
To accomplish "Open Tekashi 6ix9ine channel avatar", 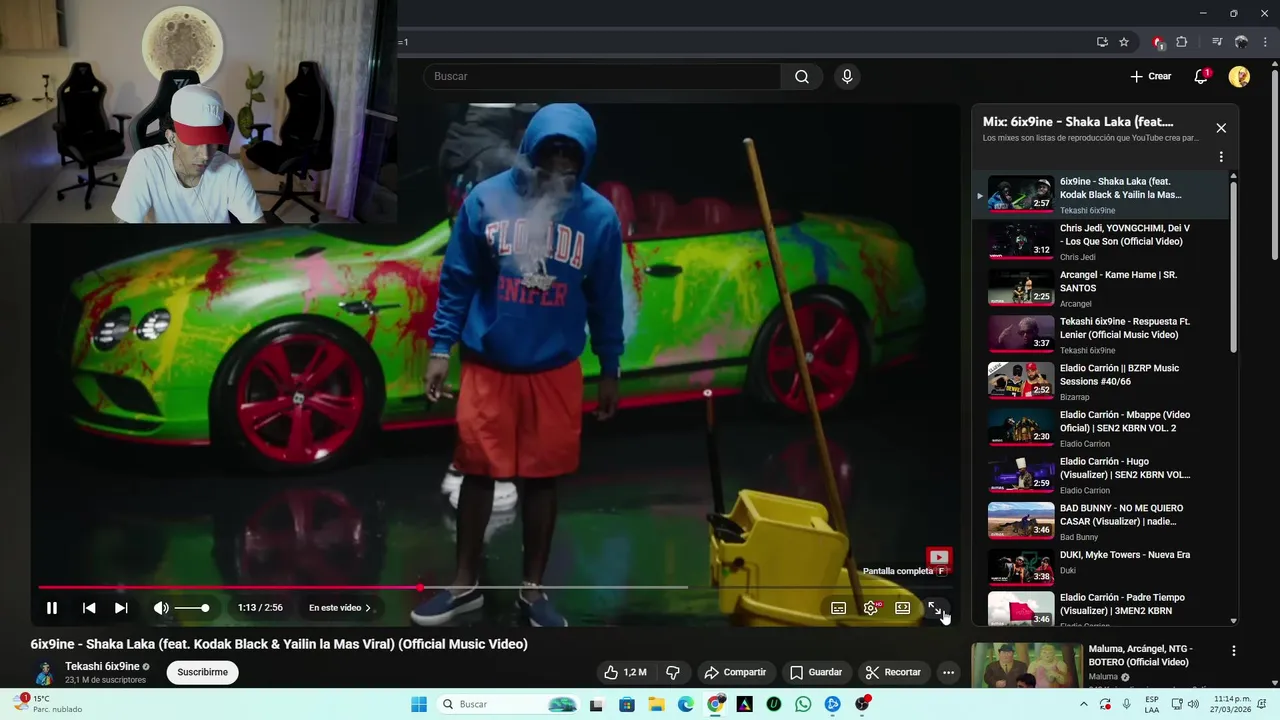I will pos(44,672).
